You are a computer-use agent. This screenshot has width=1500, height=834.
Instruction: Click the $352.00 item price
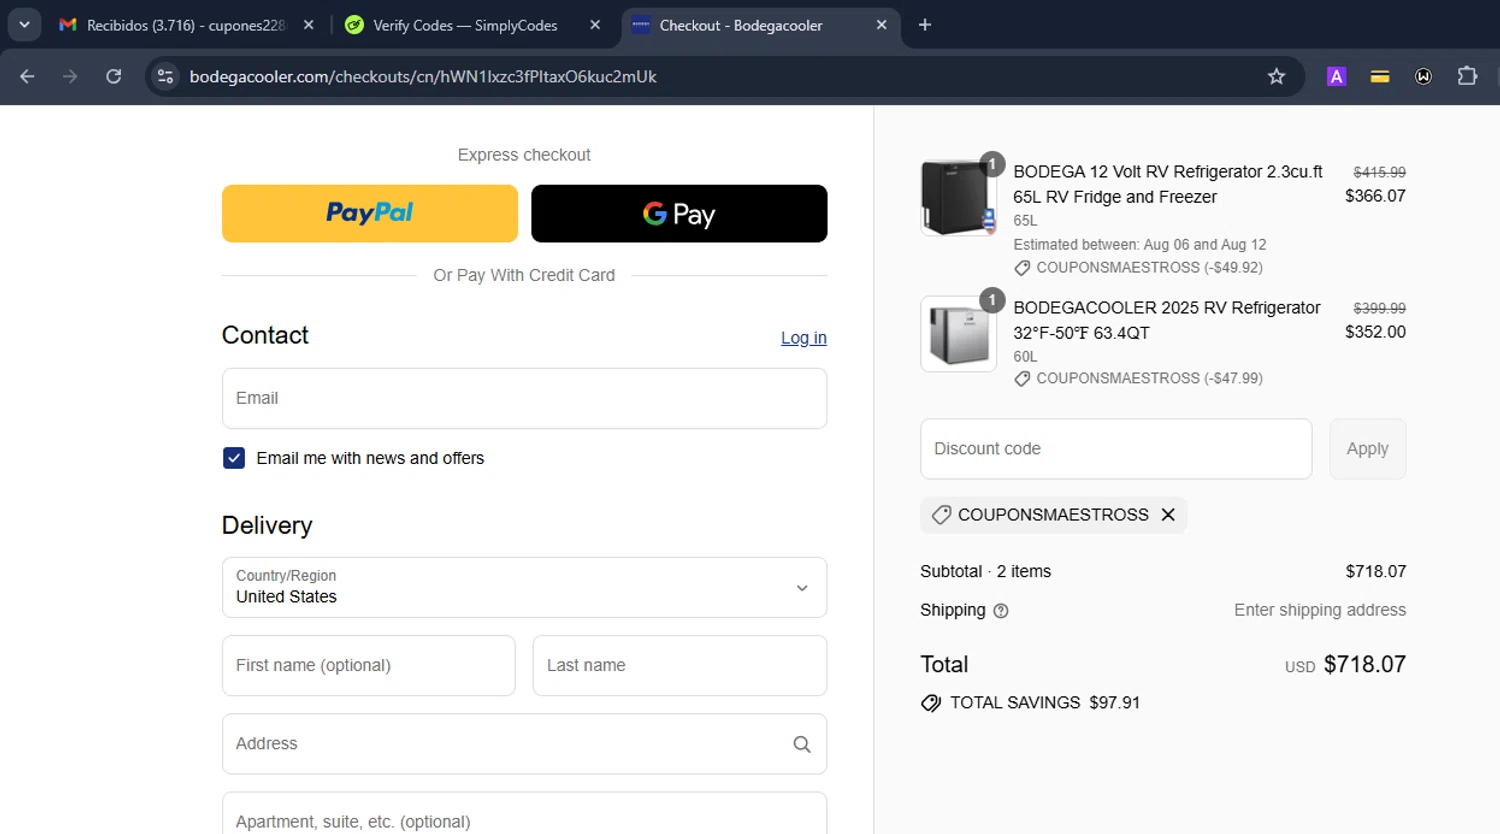1375,332
